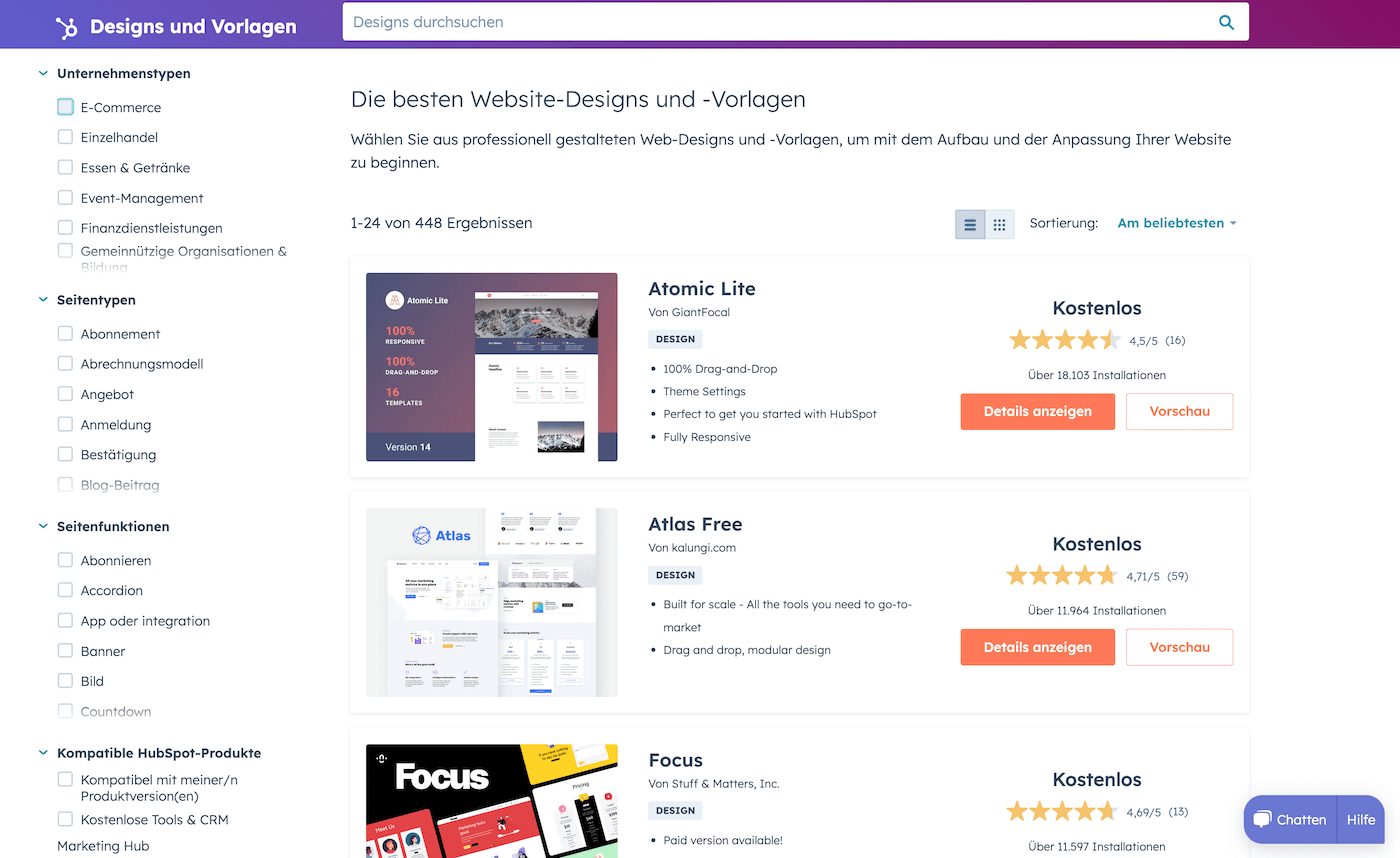
Task: Open the Chatten chat button
Action: [1290, 819]
